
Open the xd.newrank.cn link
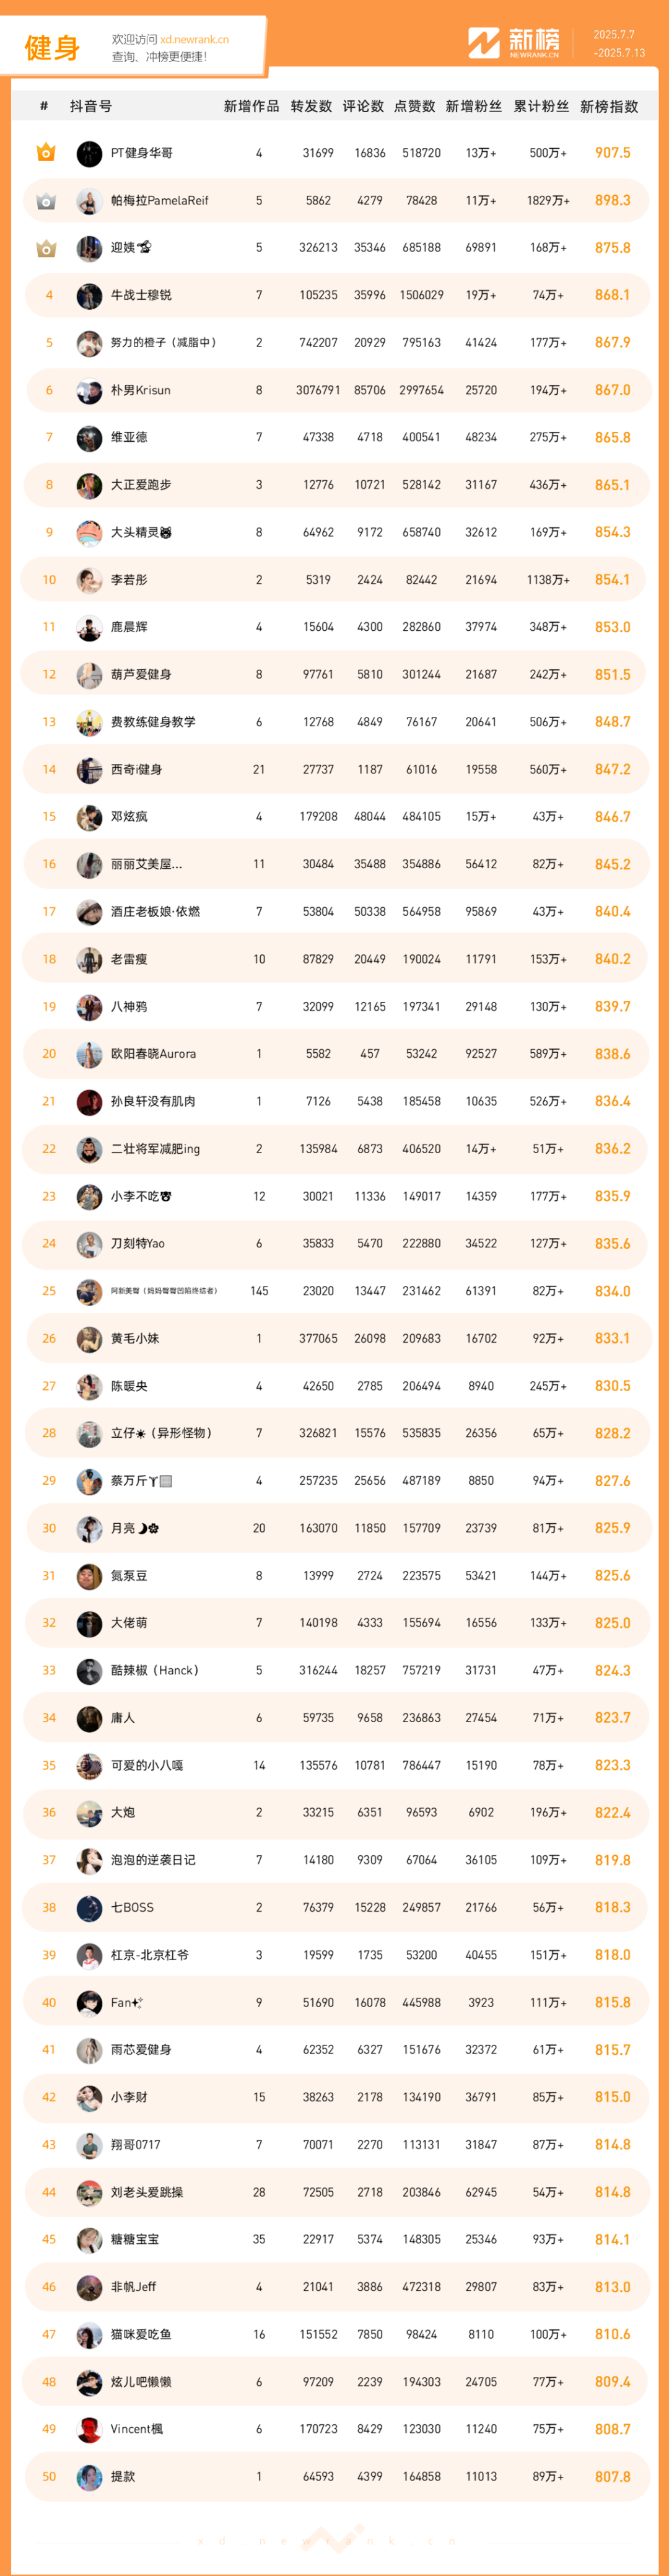click(x=194, y=40)
